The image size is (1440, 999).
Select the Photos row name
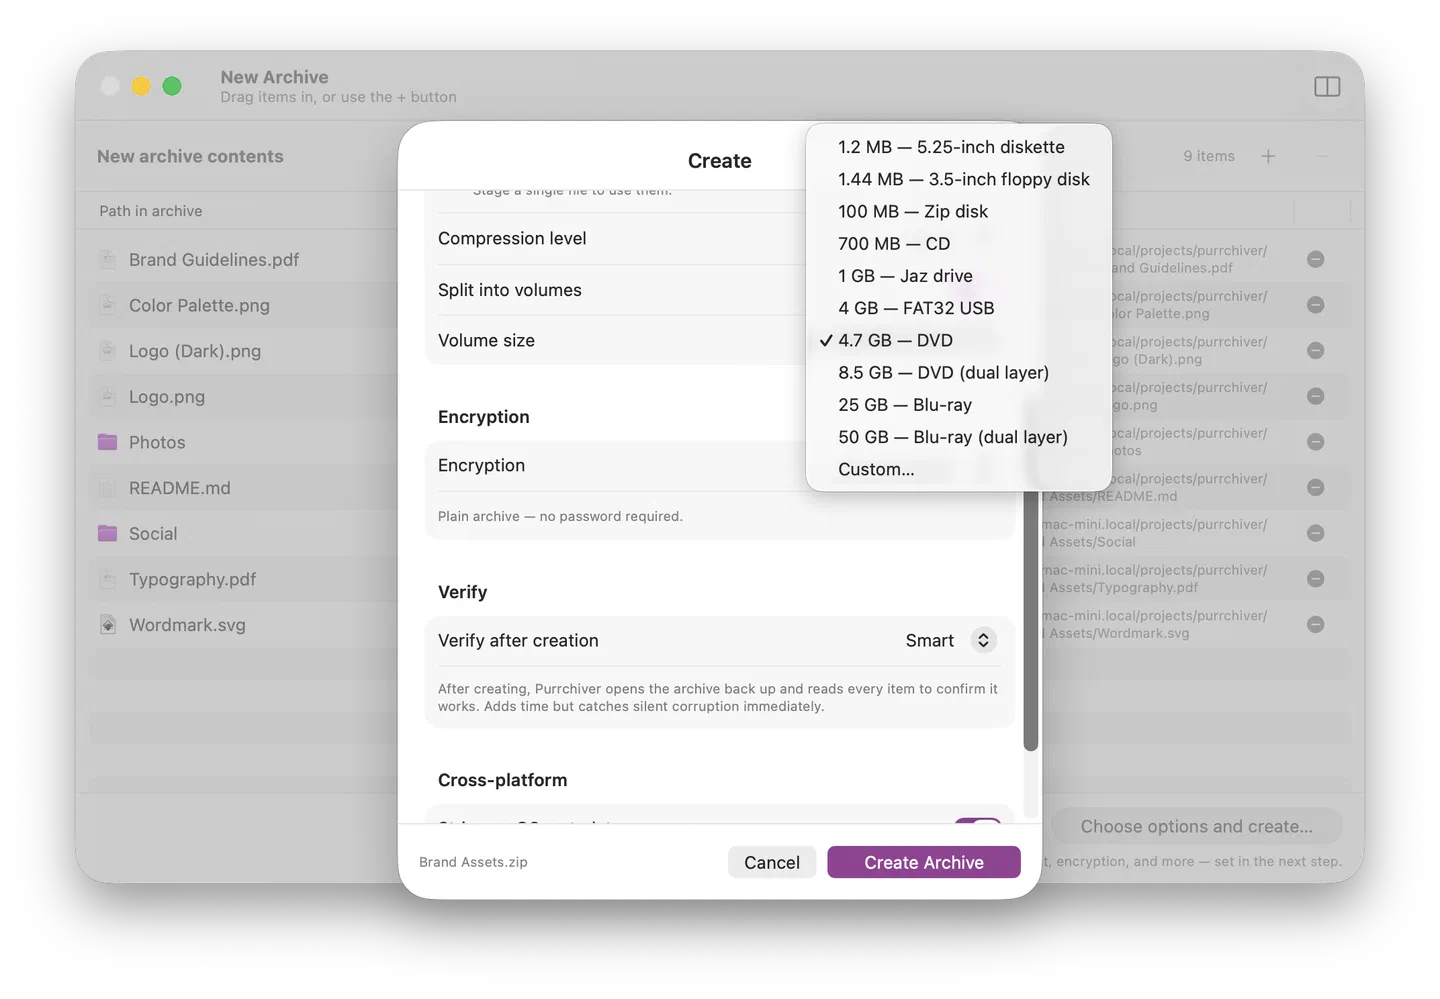pyautogui.click(x=157, y=442)
